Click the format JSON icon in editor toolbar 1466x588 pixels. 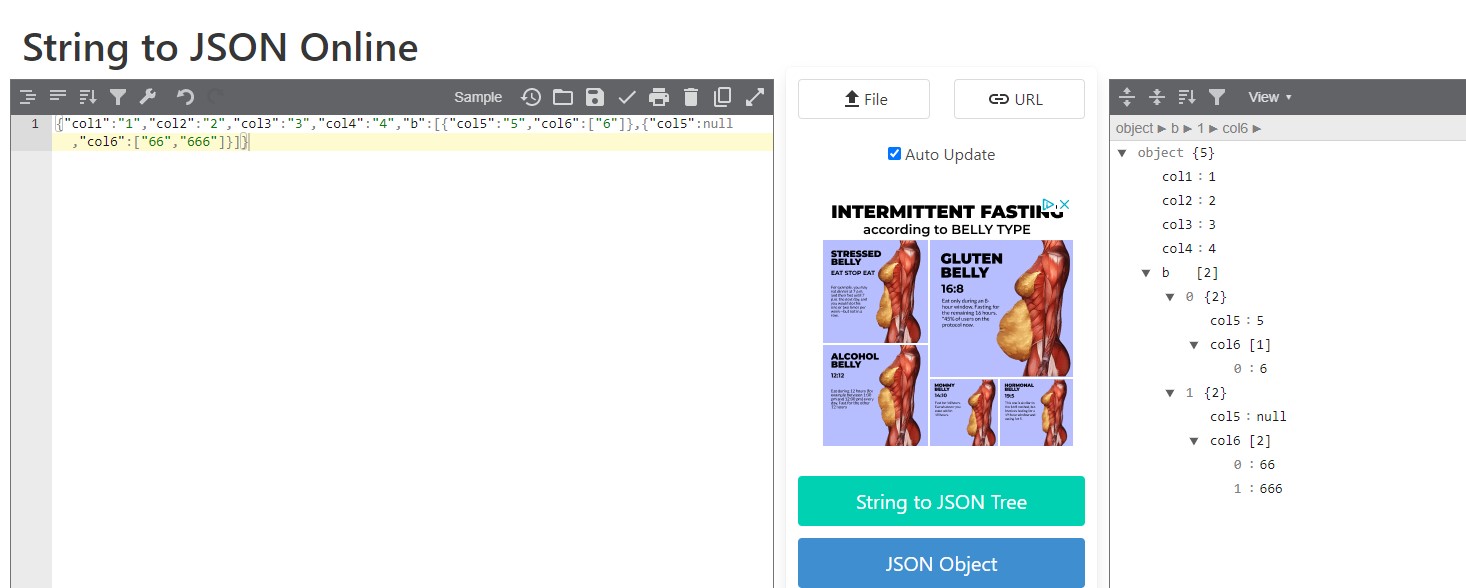[x=28, y=97]
